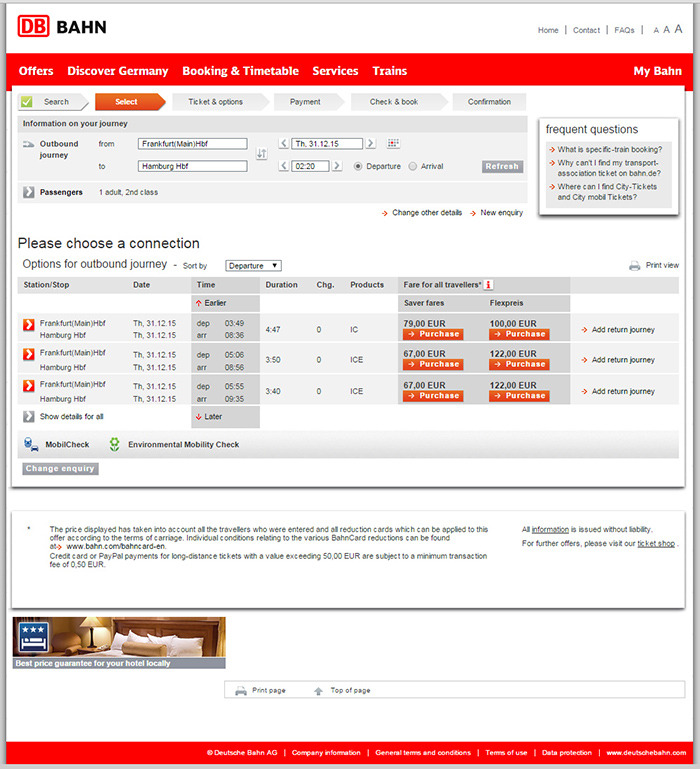The height and width of the screenshot is (769, 700).
Task: Click the Hamburg Hbf destination field
Action: point(192,166)
